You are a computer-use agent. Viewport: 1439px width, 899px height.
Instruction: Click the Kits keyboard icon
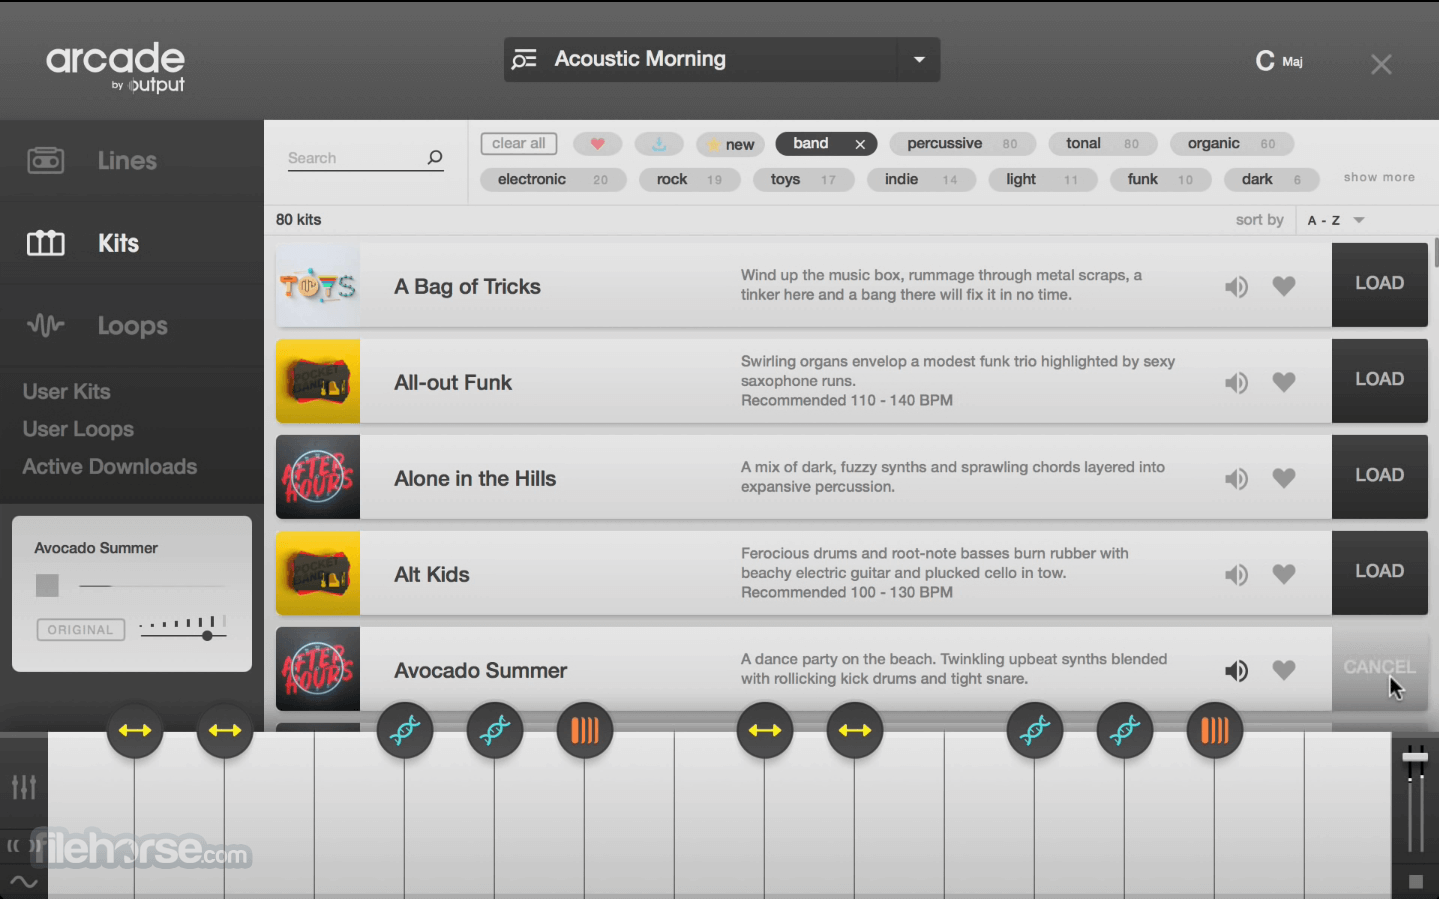pyautogui.click(x=46, y=243)
